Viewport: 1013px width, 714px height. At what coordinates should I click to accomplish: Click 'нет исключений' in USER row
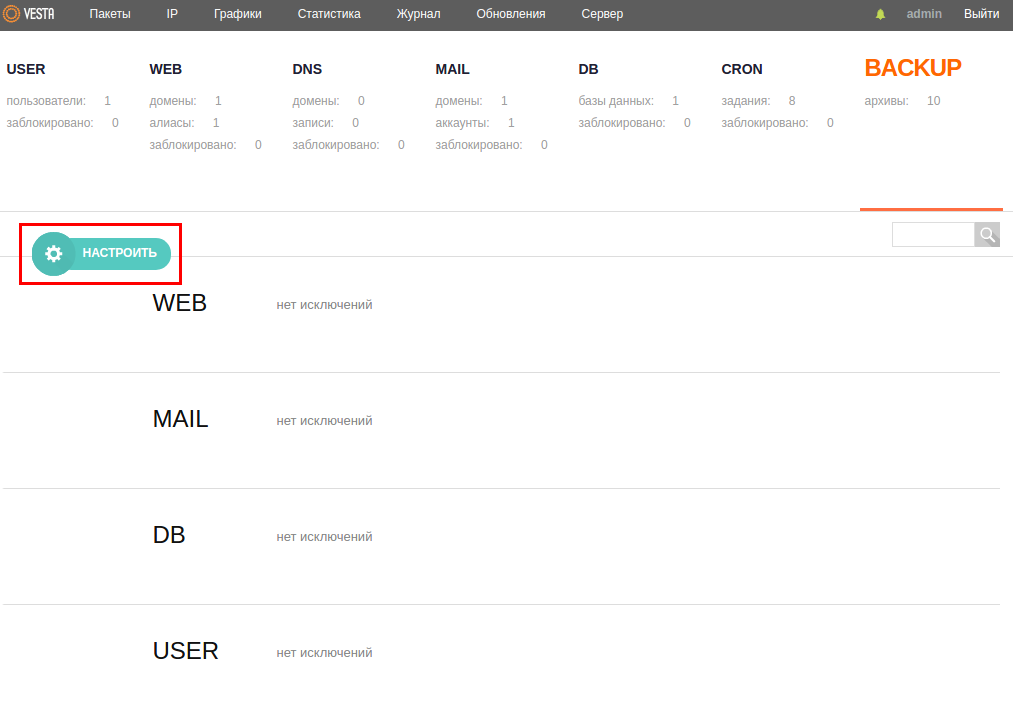coord(324,653)
